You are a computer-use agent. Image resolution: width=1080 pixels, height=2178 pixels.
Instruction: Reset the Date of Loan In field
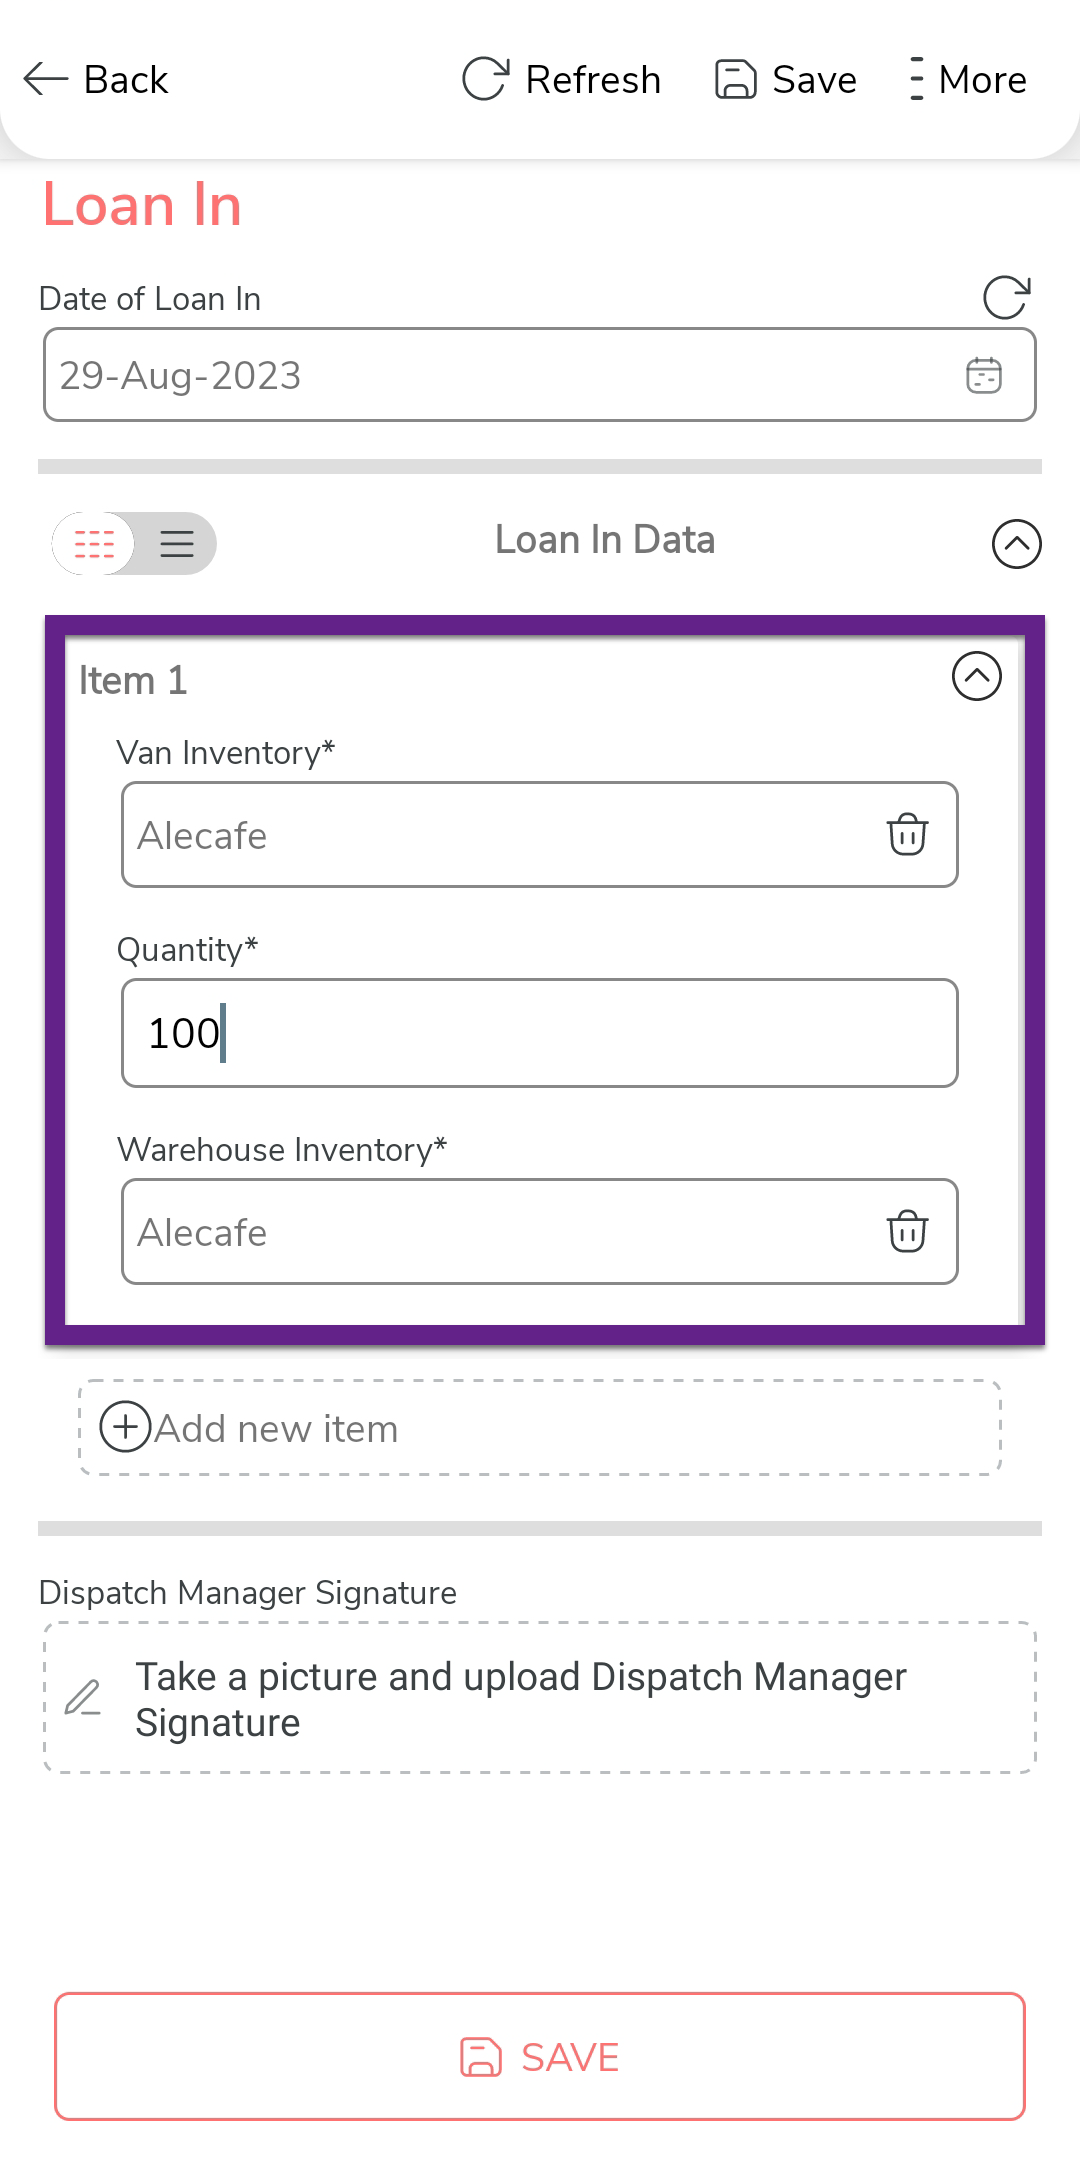1006,297
